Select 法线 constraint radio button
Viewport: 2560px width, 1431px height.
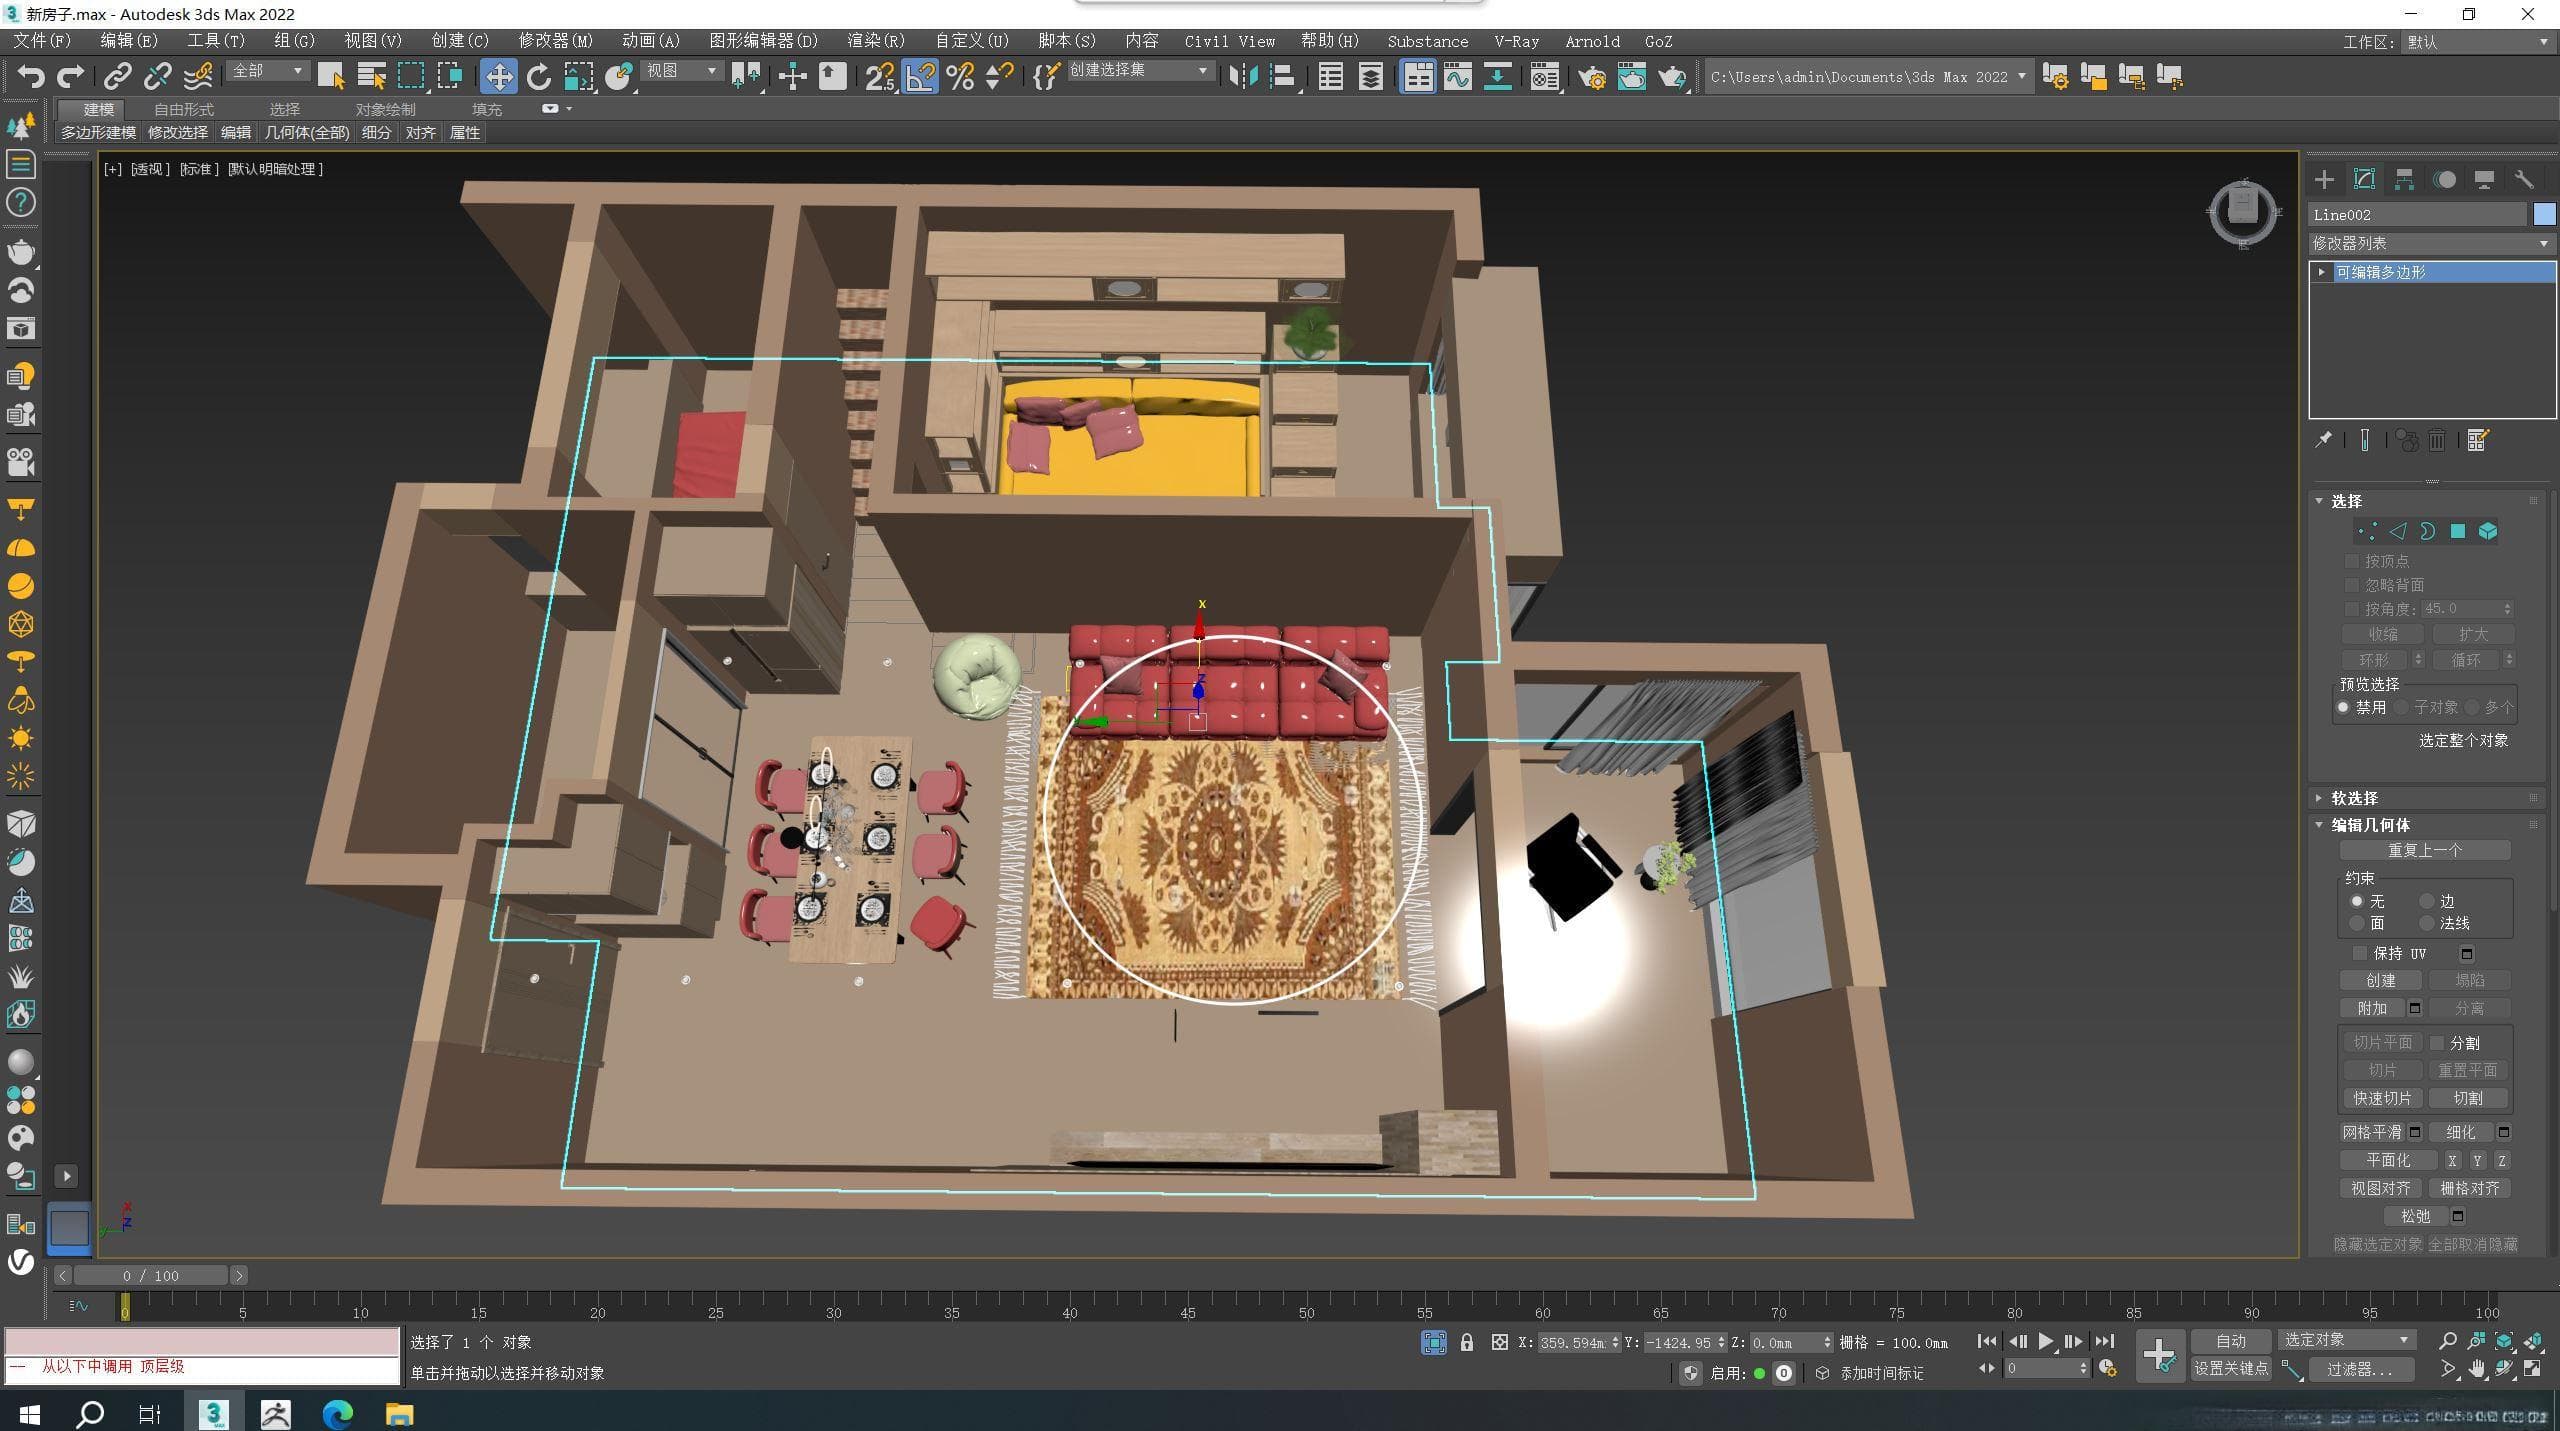[x=2426, y=923]
